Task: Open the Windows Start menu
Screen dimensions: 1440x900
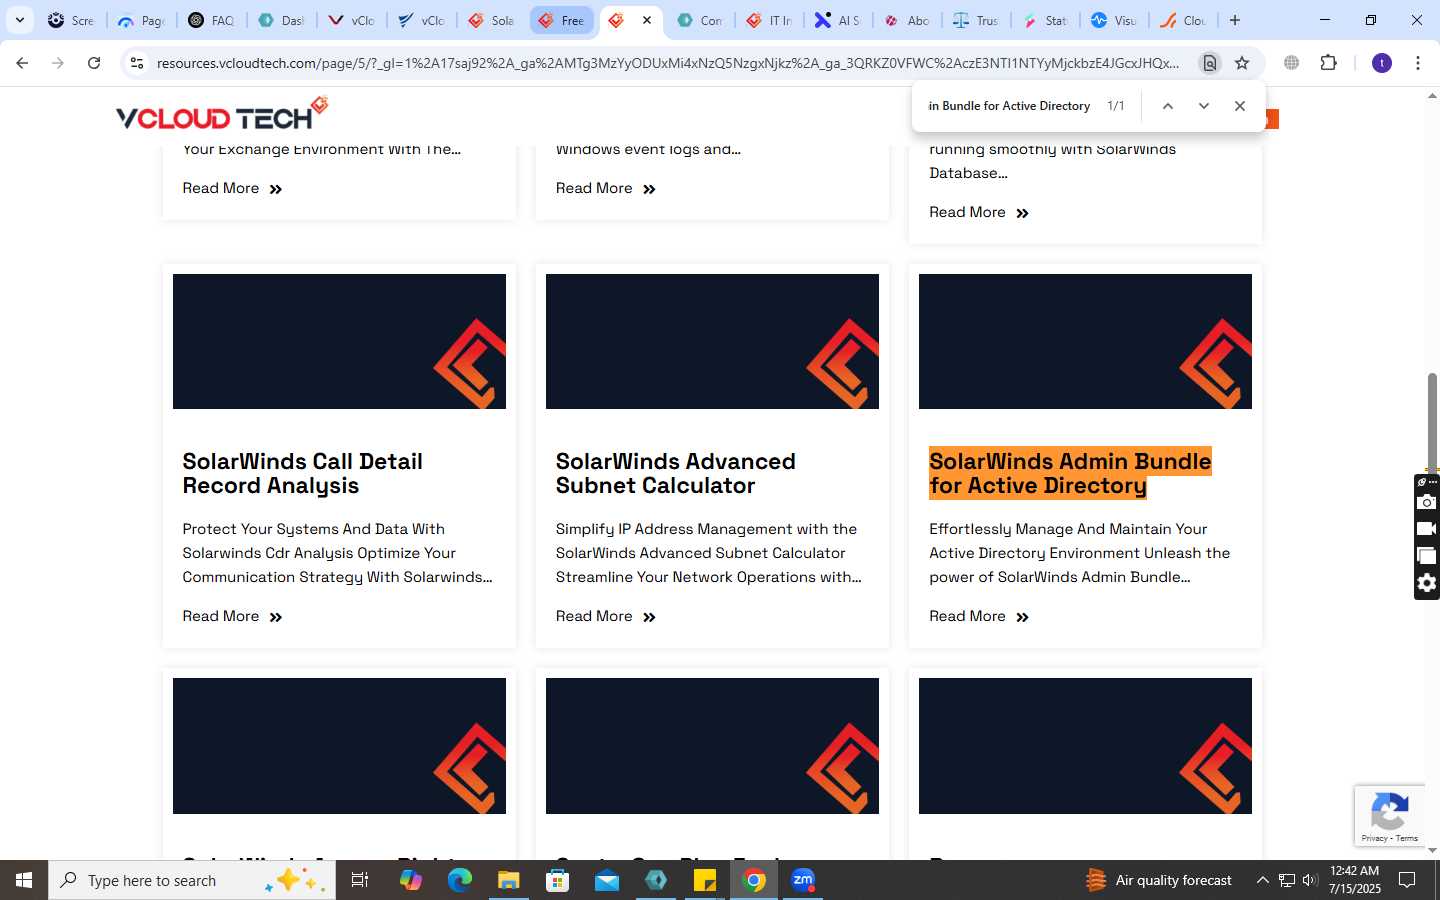Action: click(x=24, y=880)
